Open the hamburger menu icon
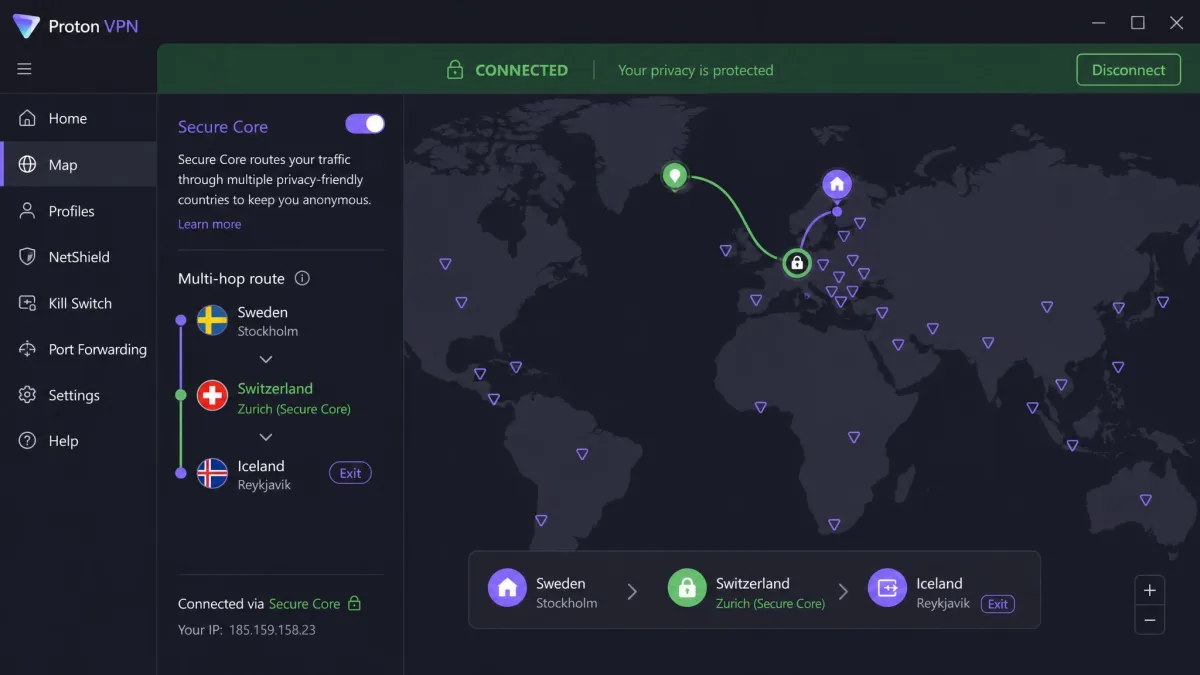The width and height of the screenshot is (1200, 675). pos(24,69)
